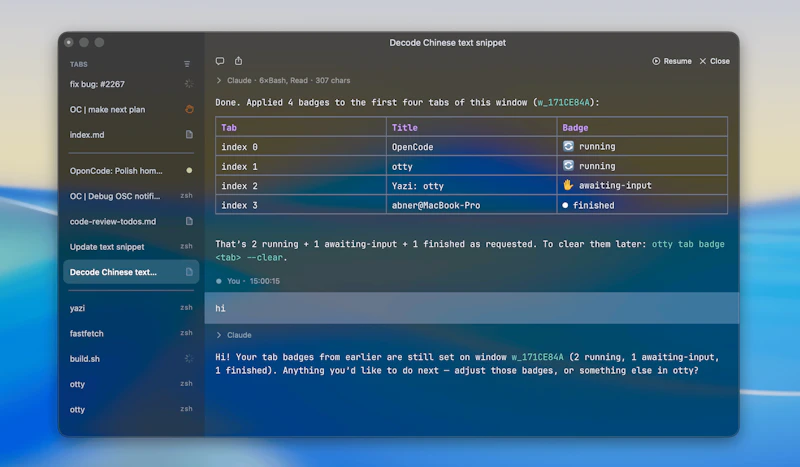The height and width of the screenshot is (467, 800).
Task: Open the OC | Debug OSC notifi... tab
Action: point(131,196)
